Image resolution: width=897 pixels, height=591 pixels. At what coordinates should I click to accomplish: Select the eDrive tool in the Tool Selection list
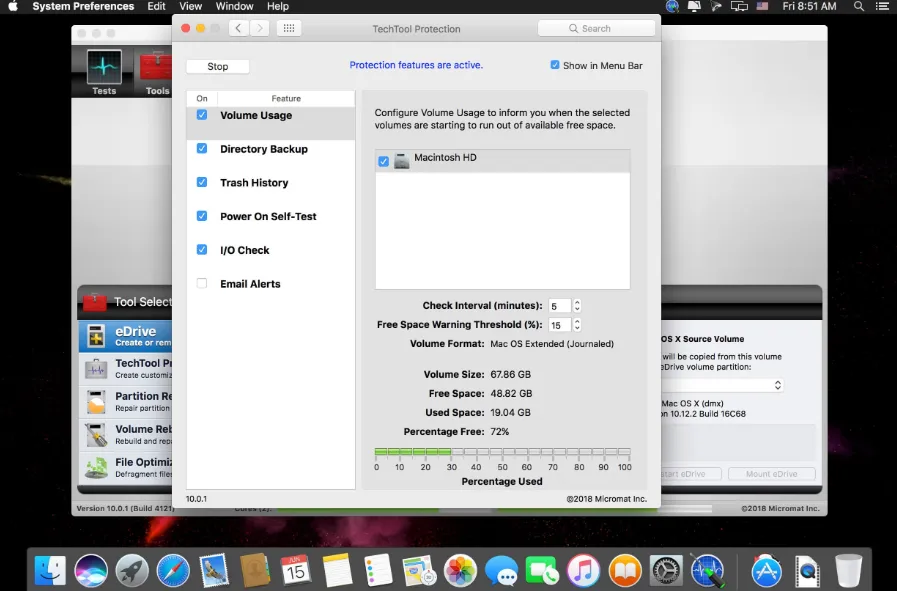tap(125, 336)
